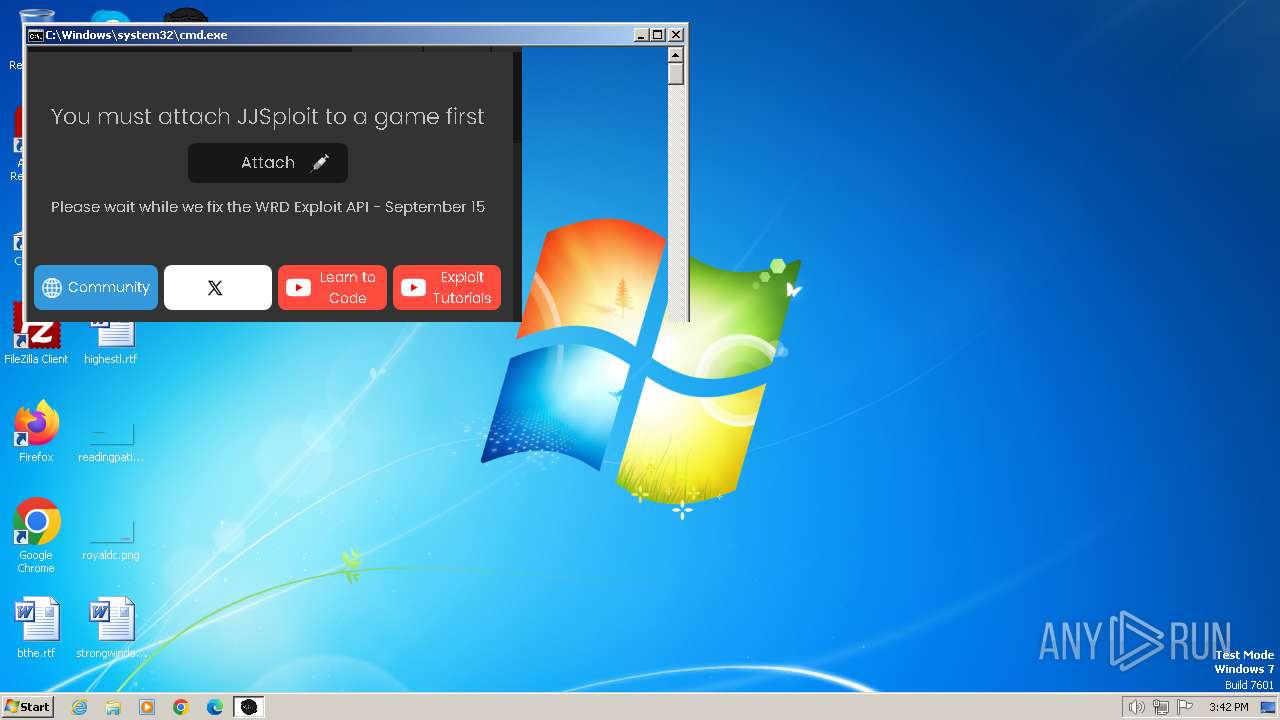
Task: Click the Attach button in JJSploit
Action: (268, 163)
